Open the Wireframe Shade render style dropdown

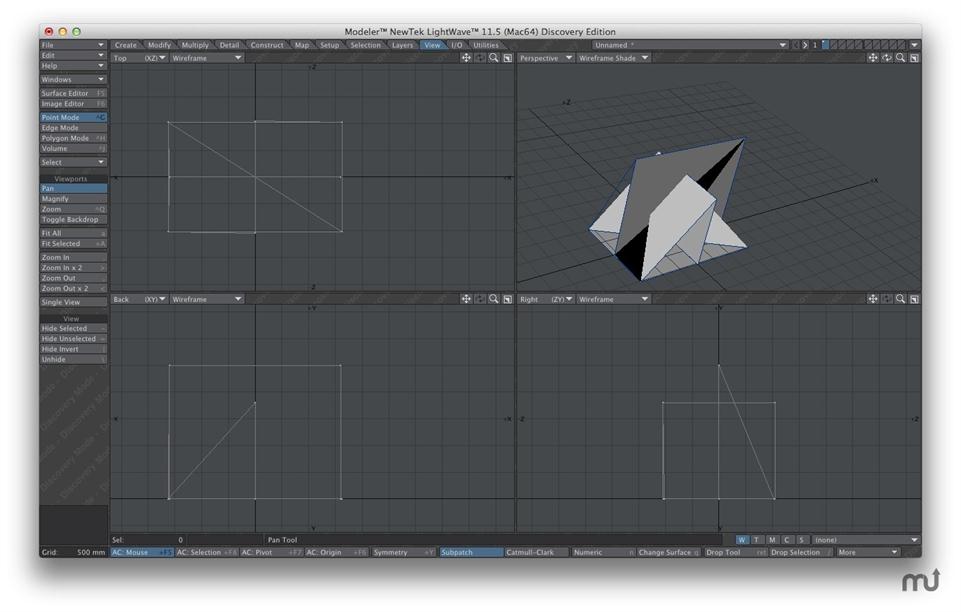click(613, 58)
